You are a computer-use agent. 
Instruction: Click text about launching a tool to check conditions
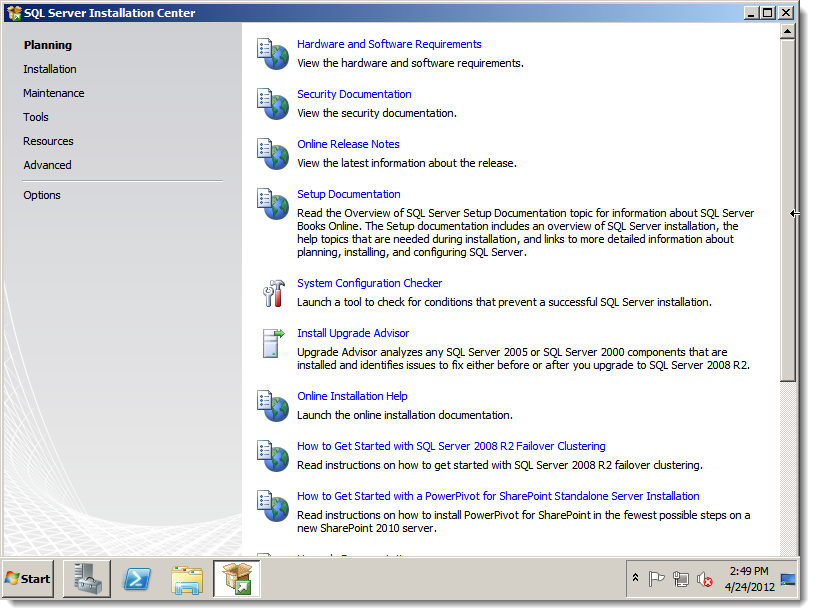[x=504, y=302]
